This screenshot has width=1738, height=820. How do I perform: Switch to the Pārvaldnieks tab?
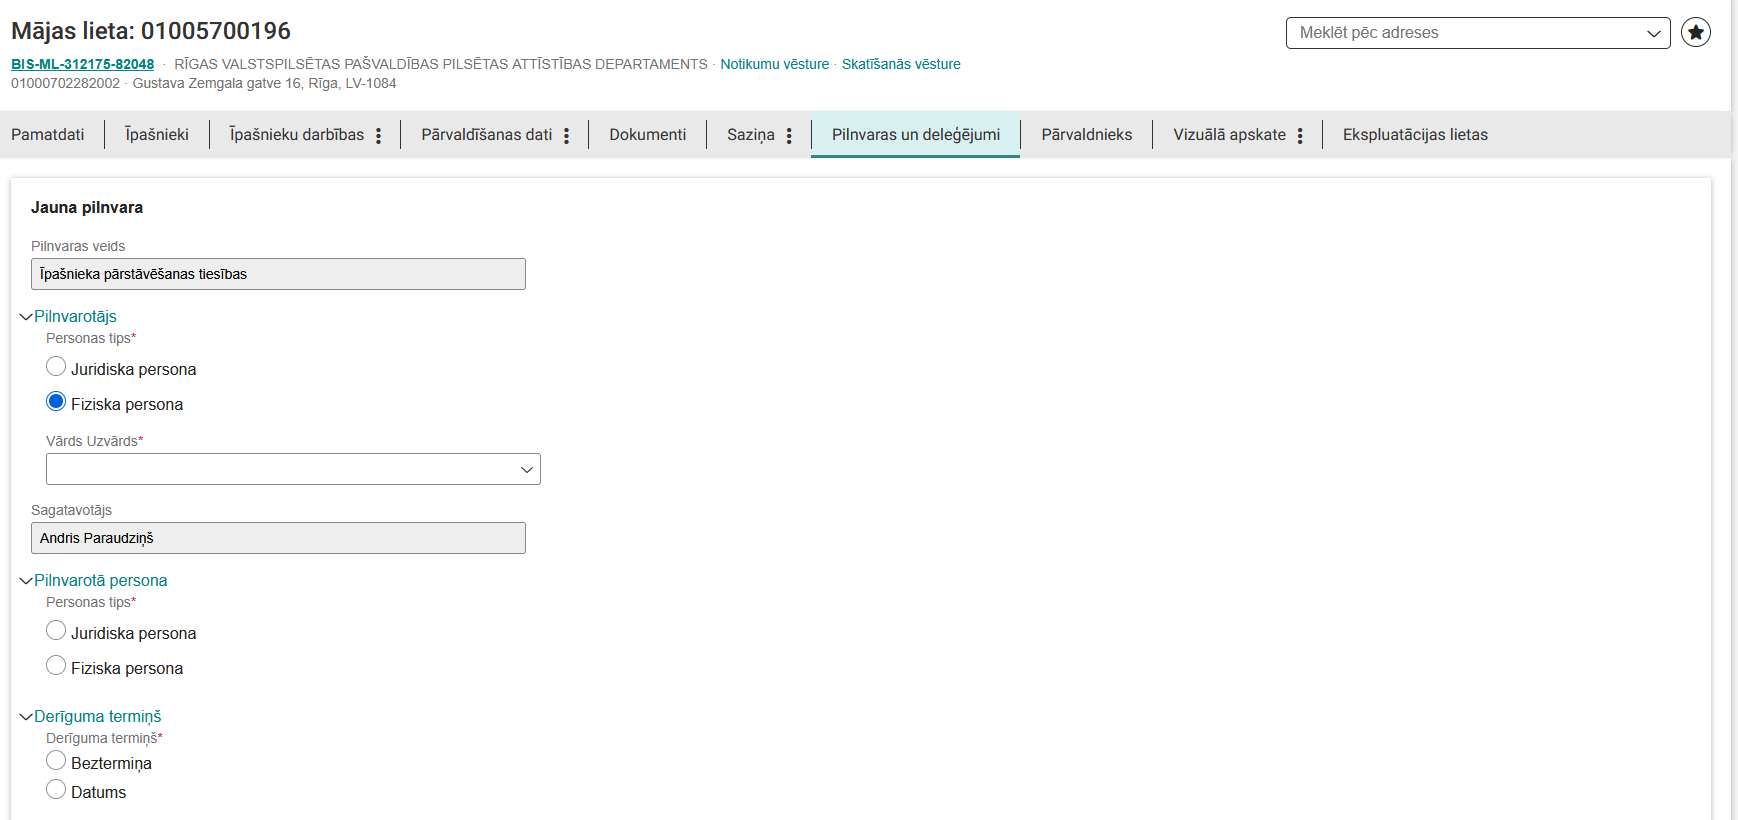click(1086, 135)
